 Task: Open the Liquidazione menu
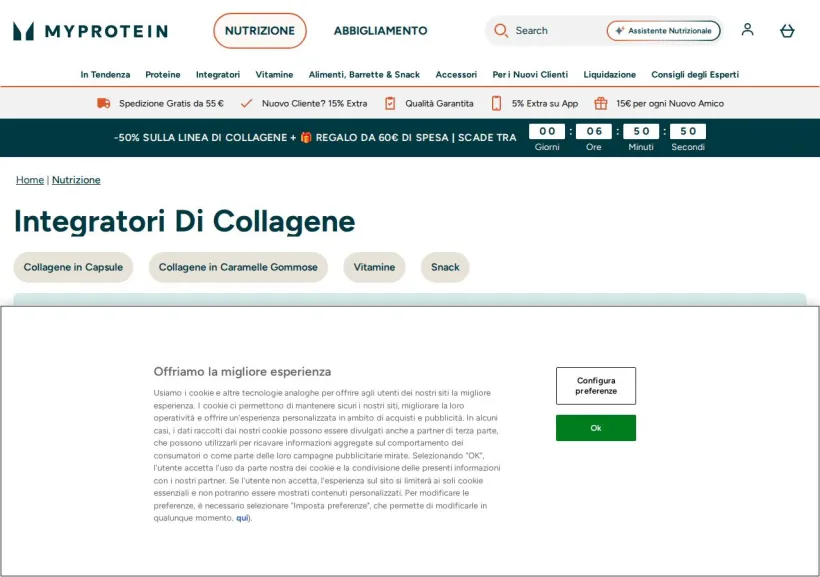(610, 75)
